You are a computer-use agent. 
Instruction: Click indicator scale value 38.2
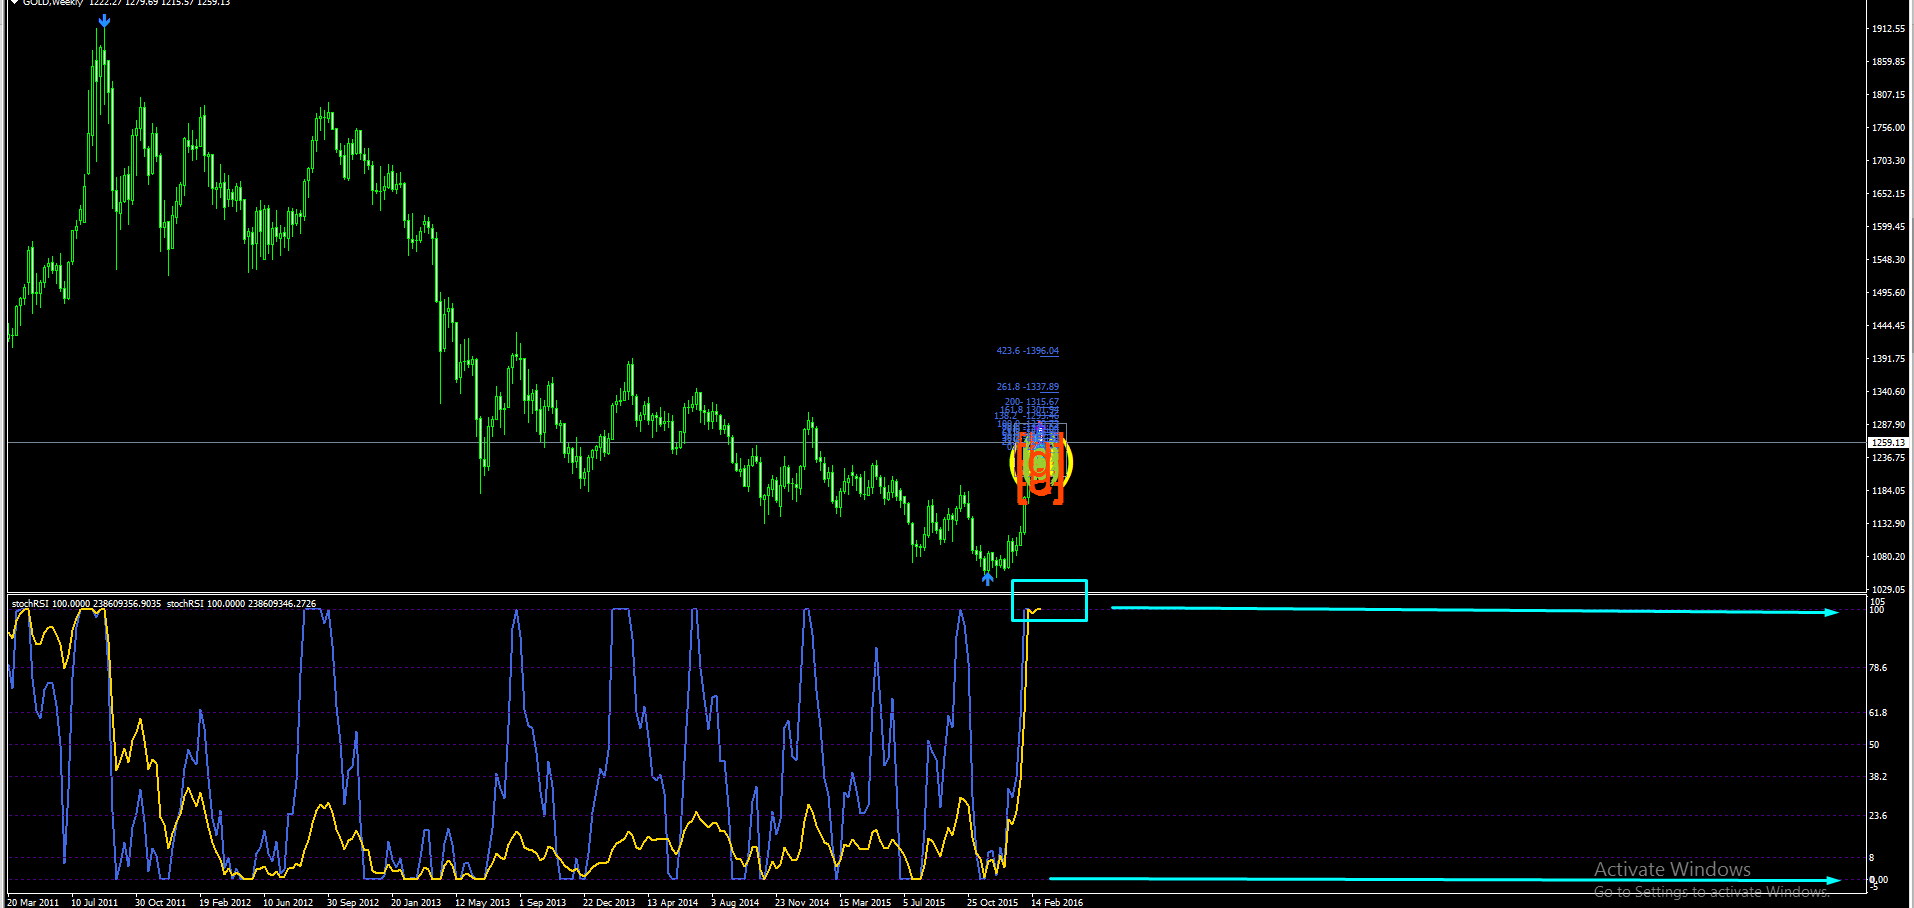coord(1878,777)
